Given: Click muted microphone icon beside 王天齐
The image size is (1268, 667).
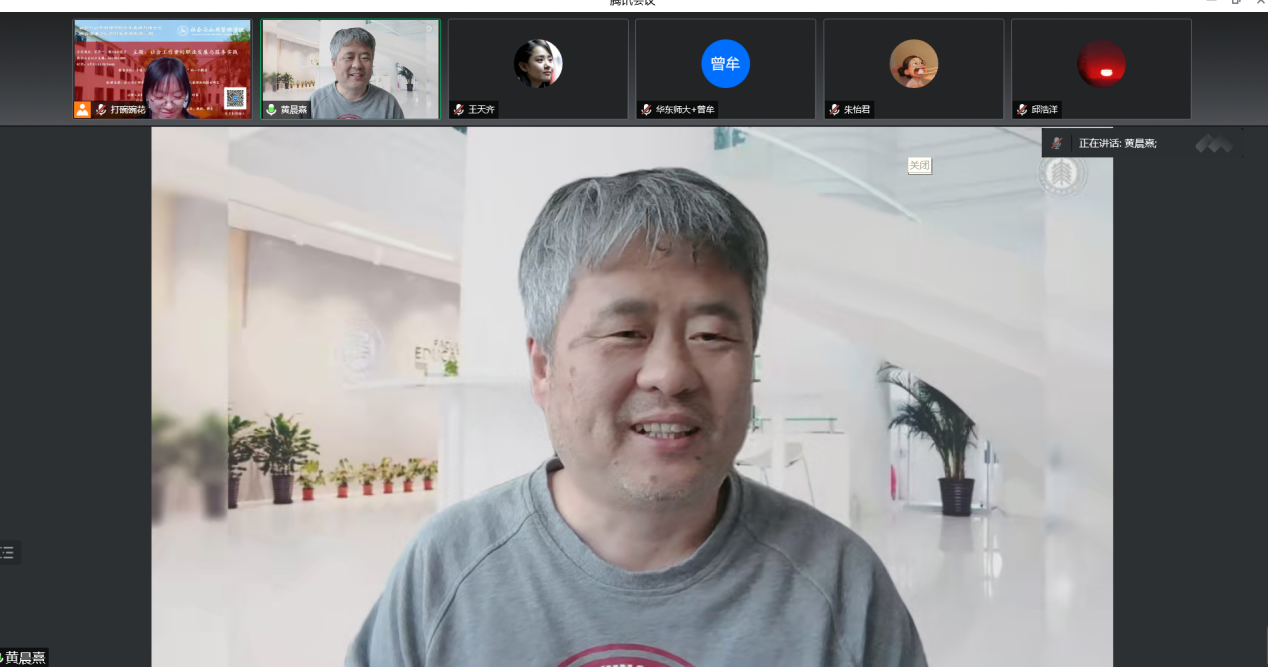Looking at the screenshot, I should tap(458, 110).
